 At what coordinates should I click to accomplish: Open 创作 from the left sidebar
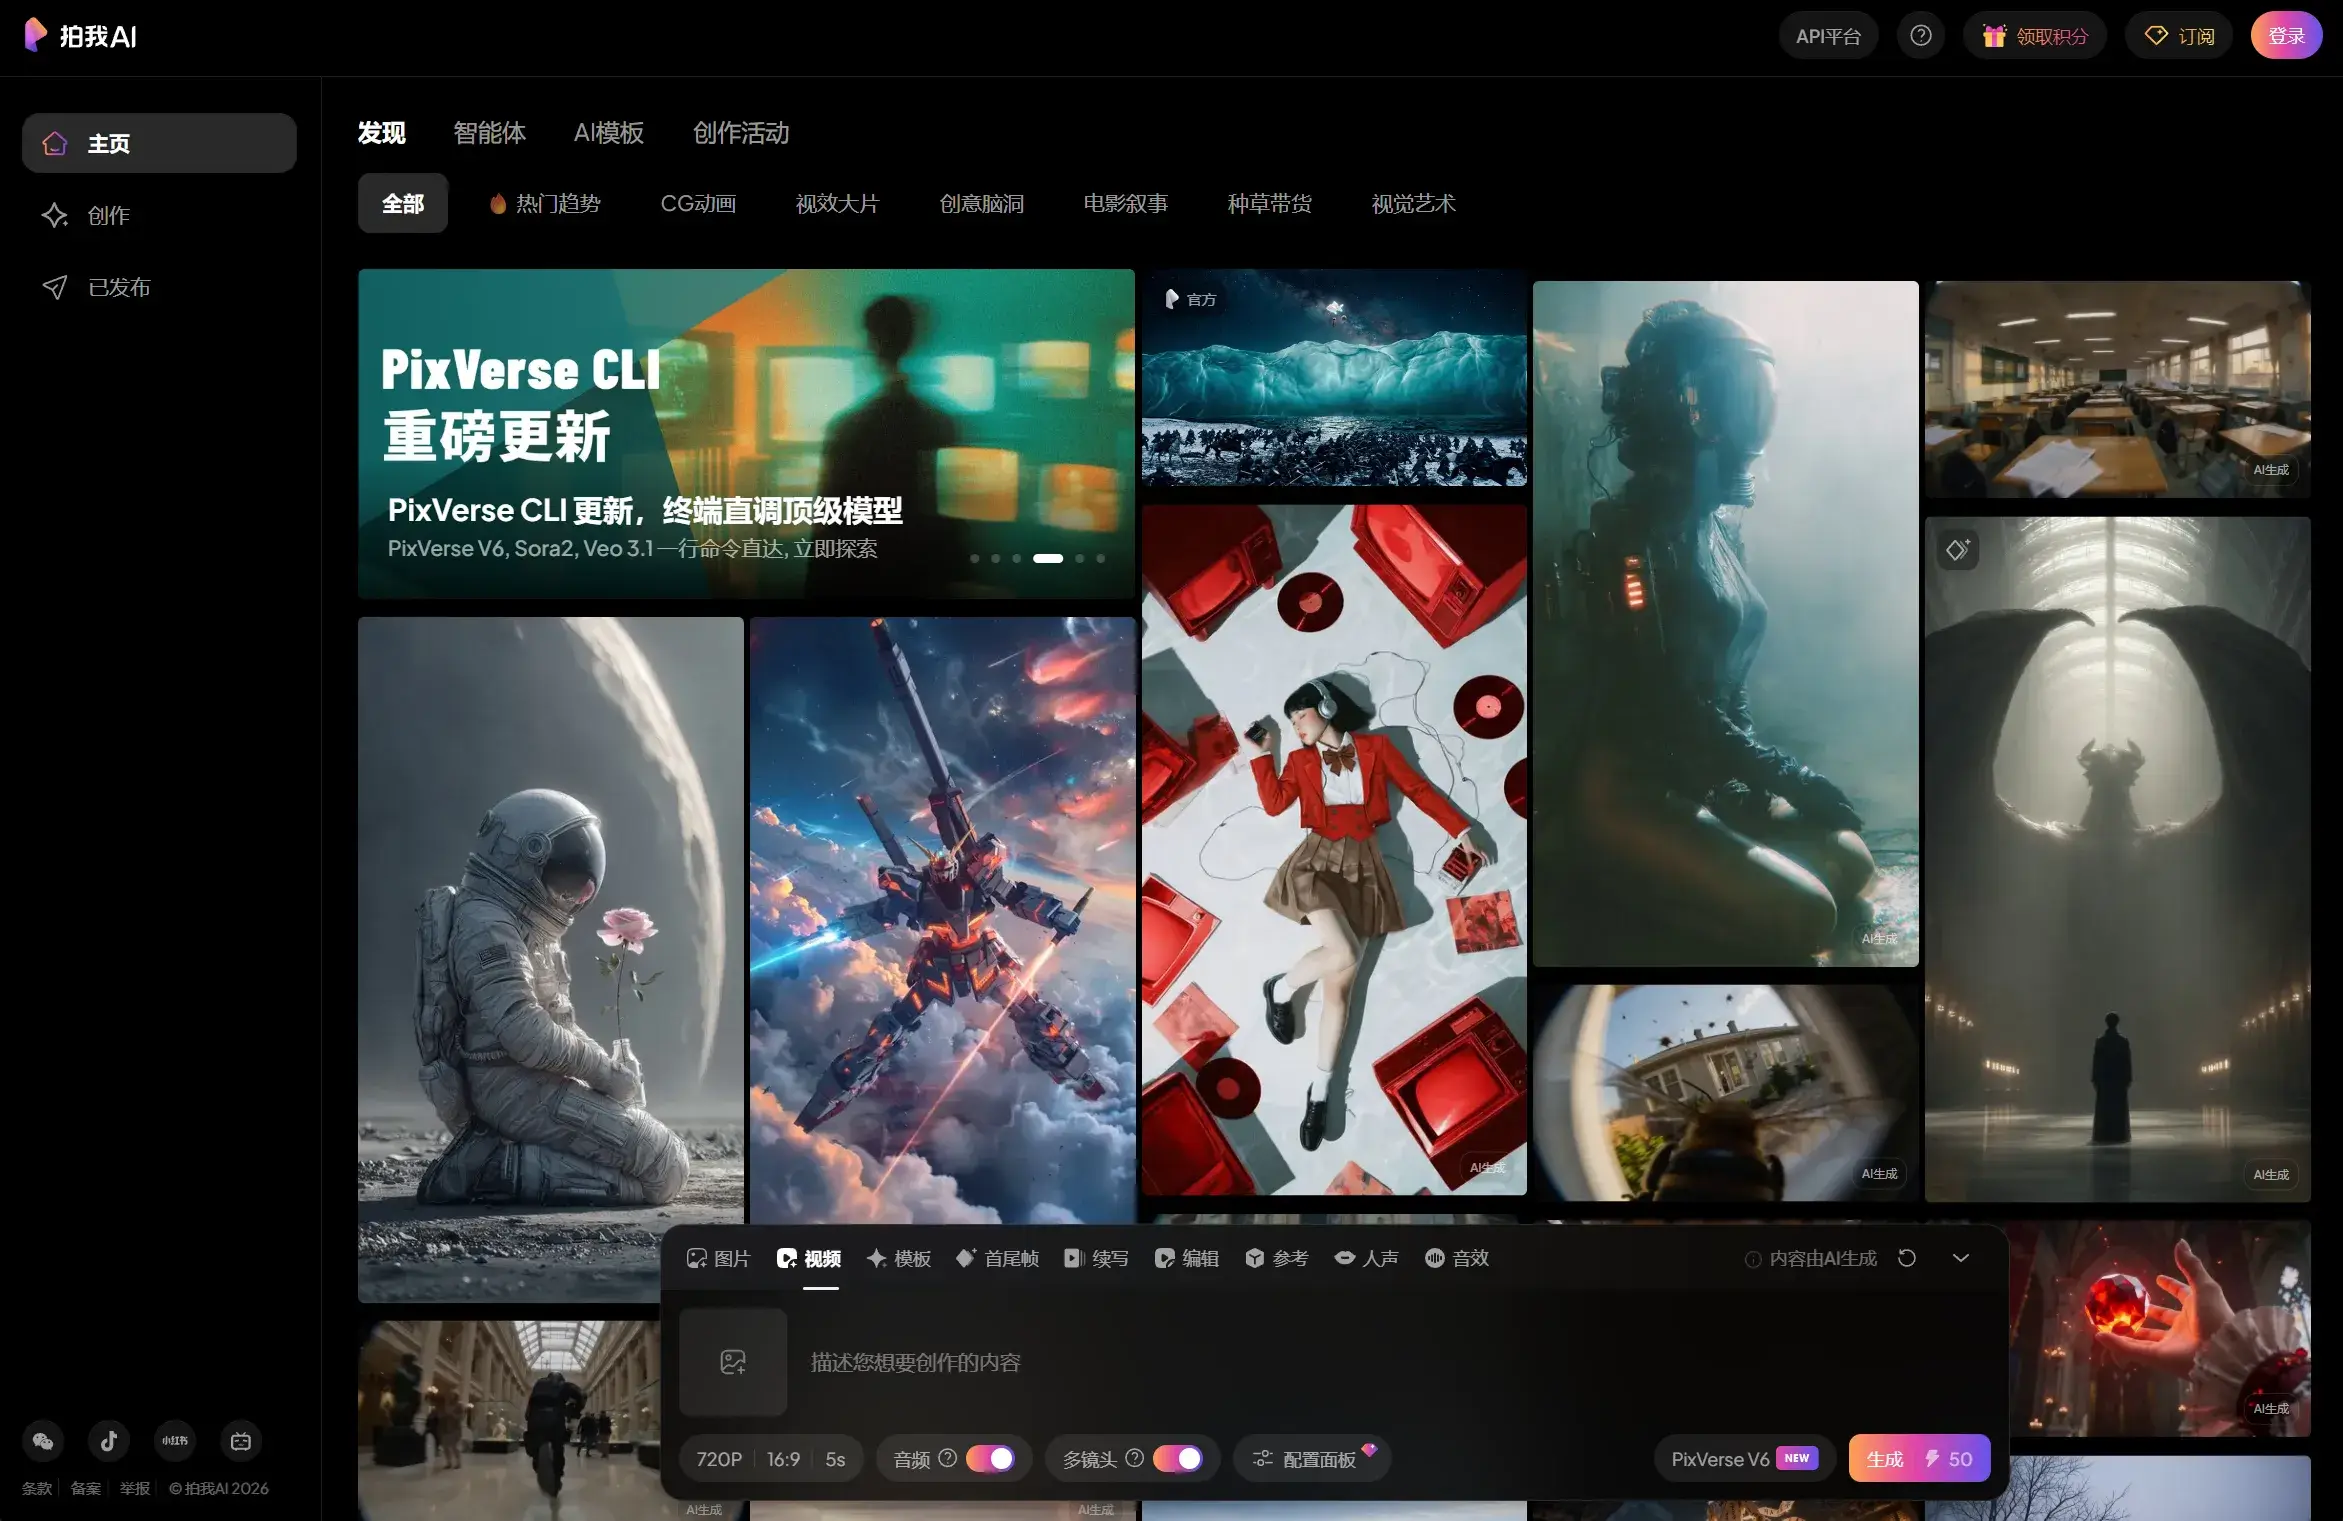coord(108,216)
